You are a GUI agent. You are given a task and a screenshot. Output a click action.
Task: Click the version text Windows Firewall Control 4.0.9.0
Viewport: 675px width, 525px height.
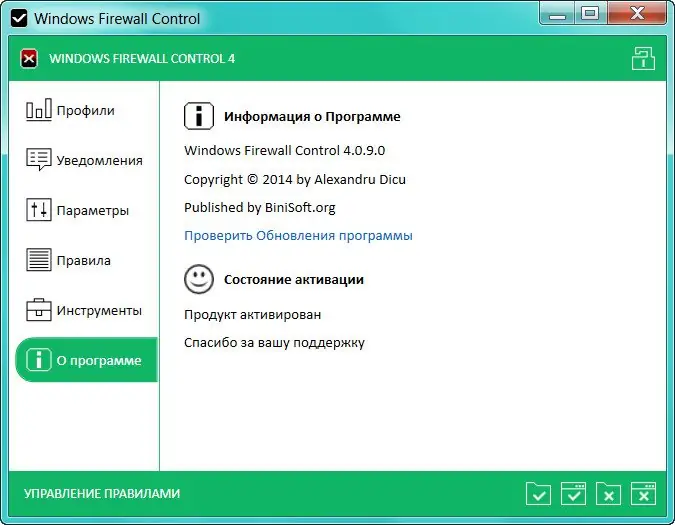click(x=285, y=151)
